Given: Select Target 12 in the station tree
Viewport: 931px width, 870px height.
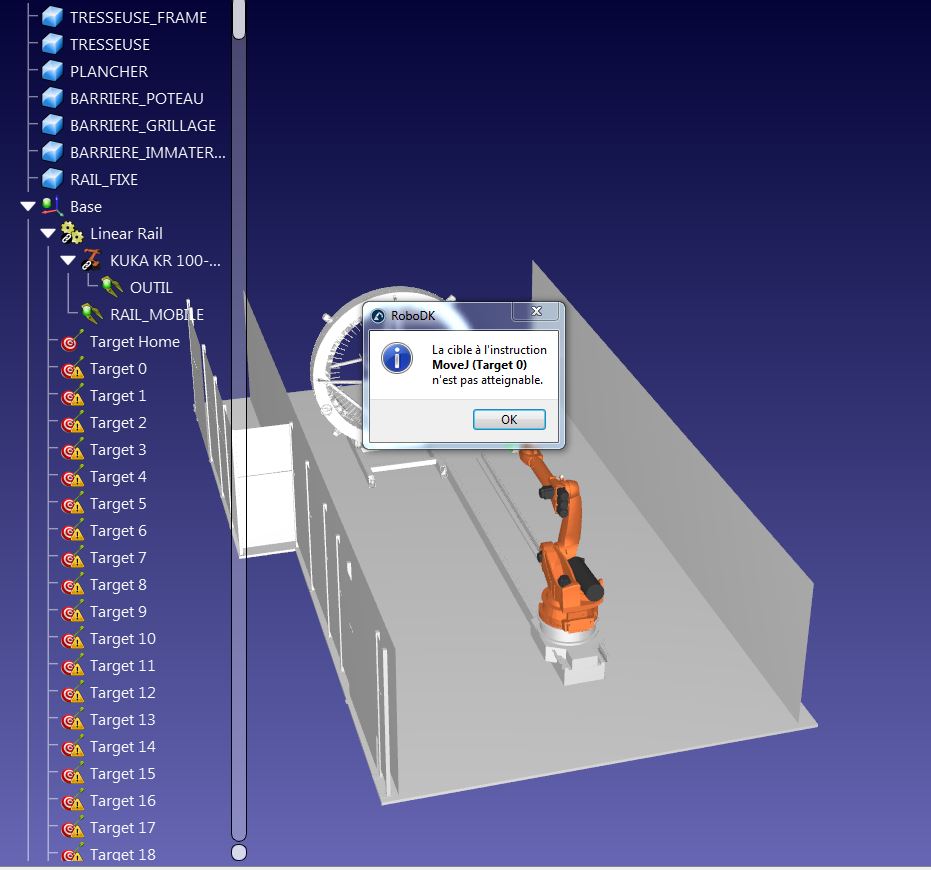Looking at the screenshot, I should (122, 693).
